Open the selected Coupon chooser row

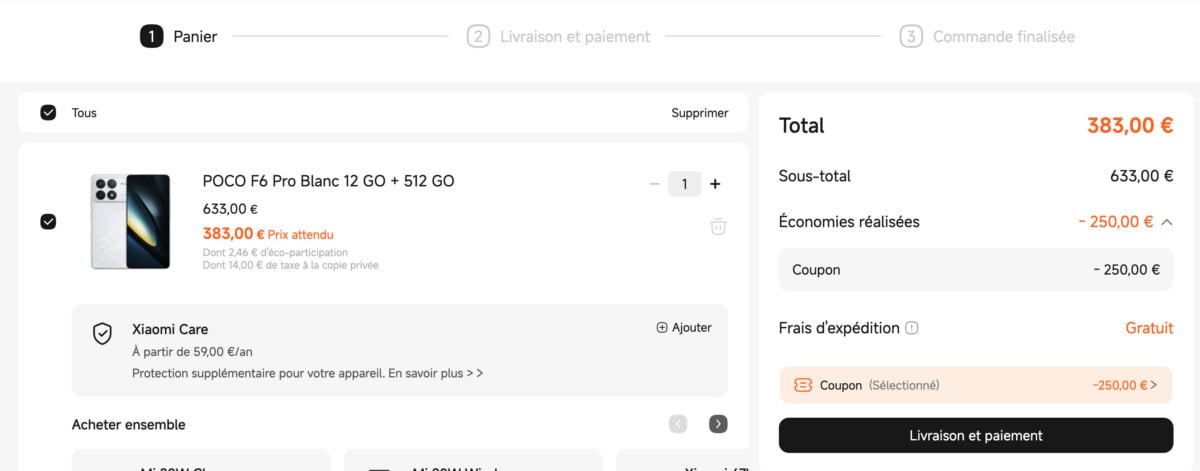coord(976,385)
